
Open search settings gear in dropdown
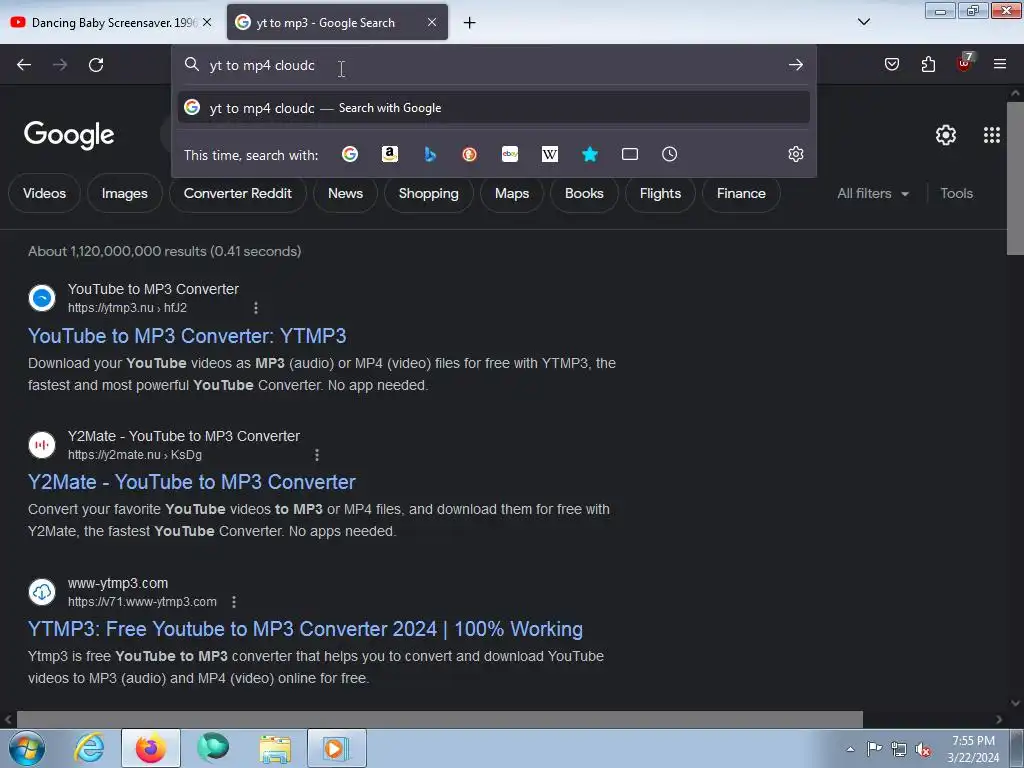coord(795,154)
